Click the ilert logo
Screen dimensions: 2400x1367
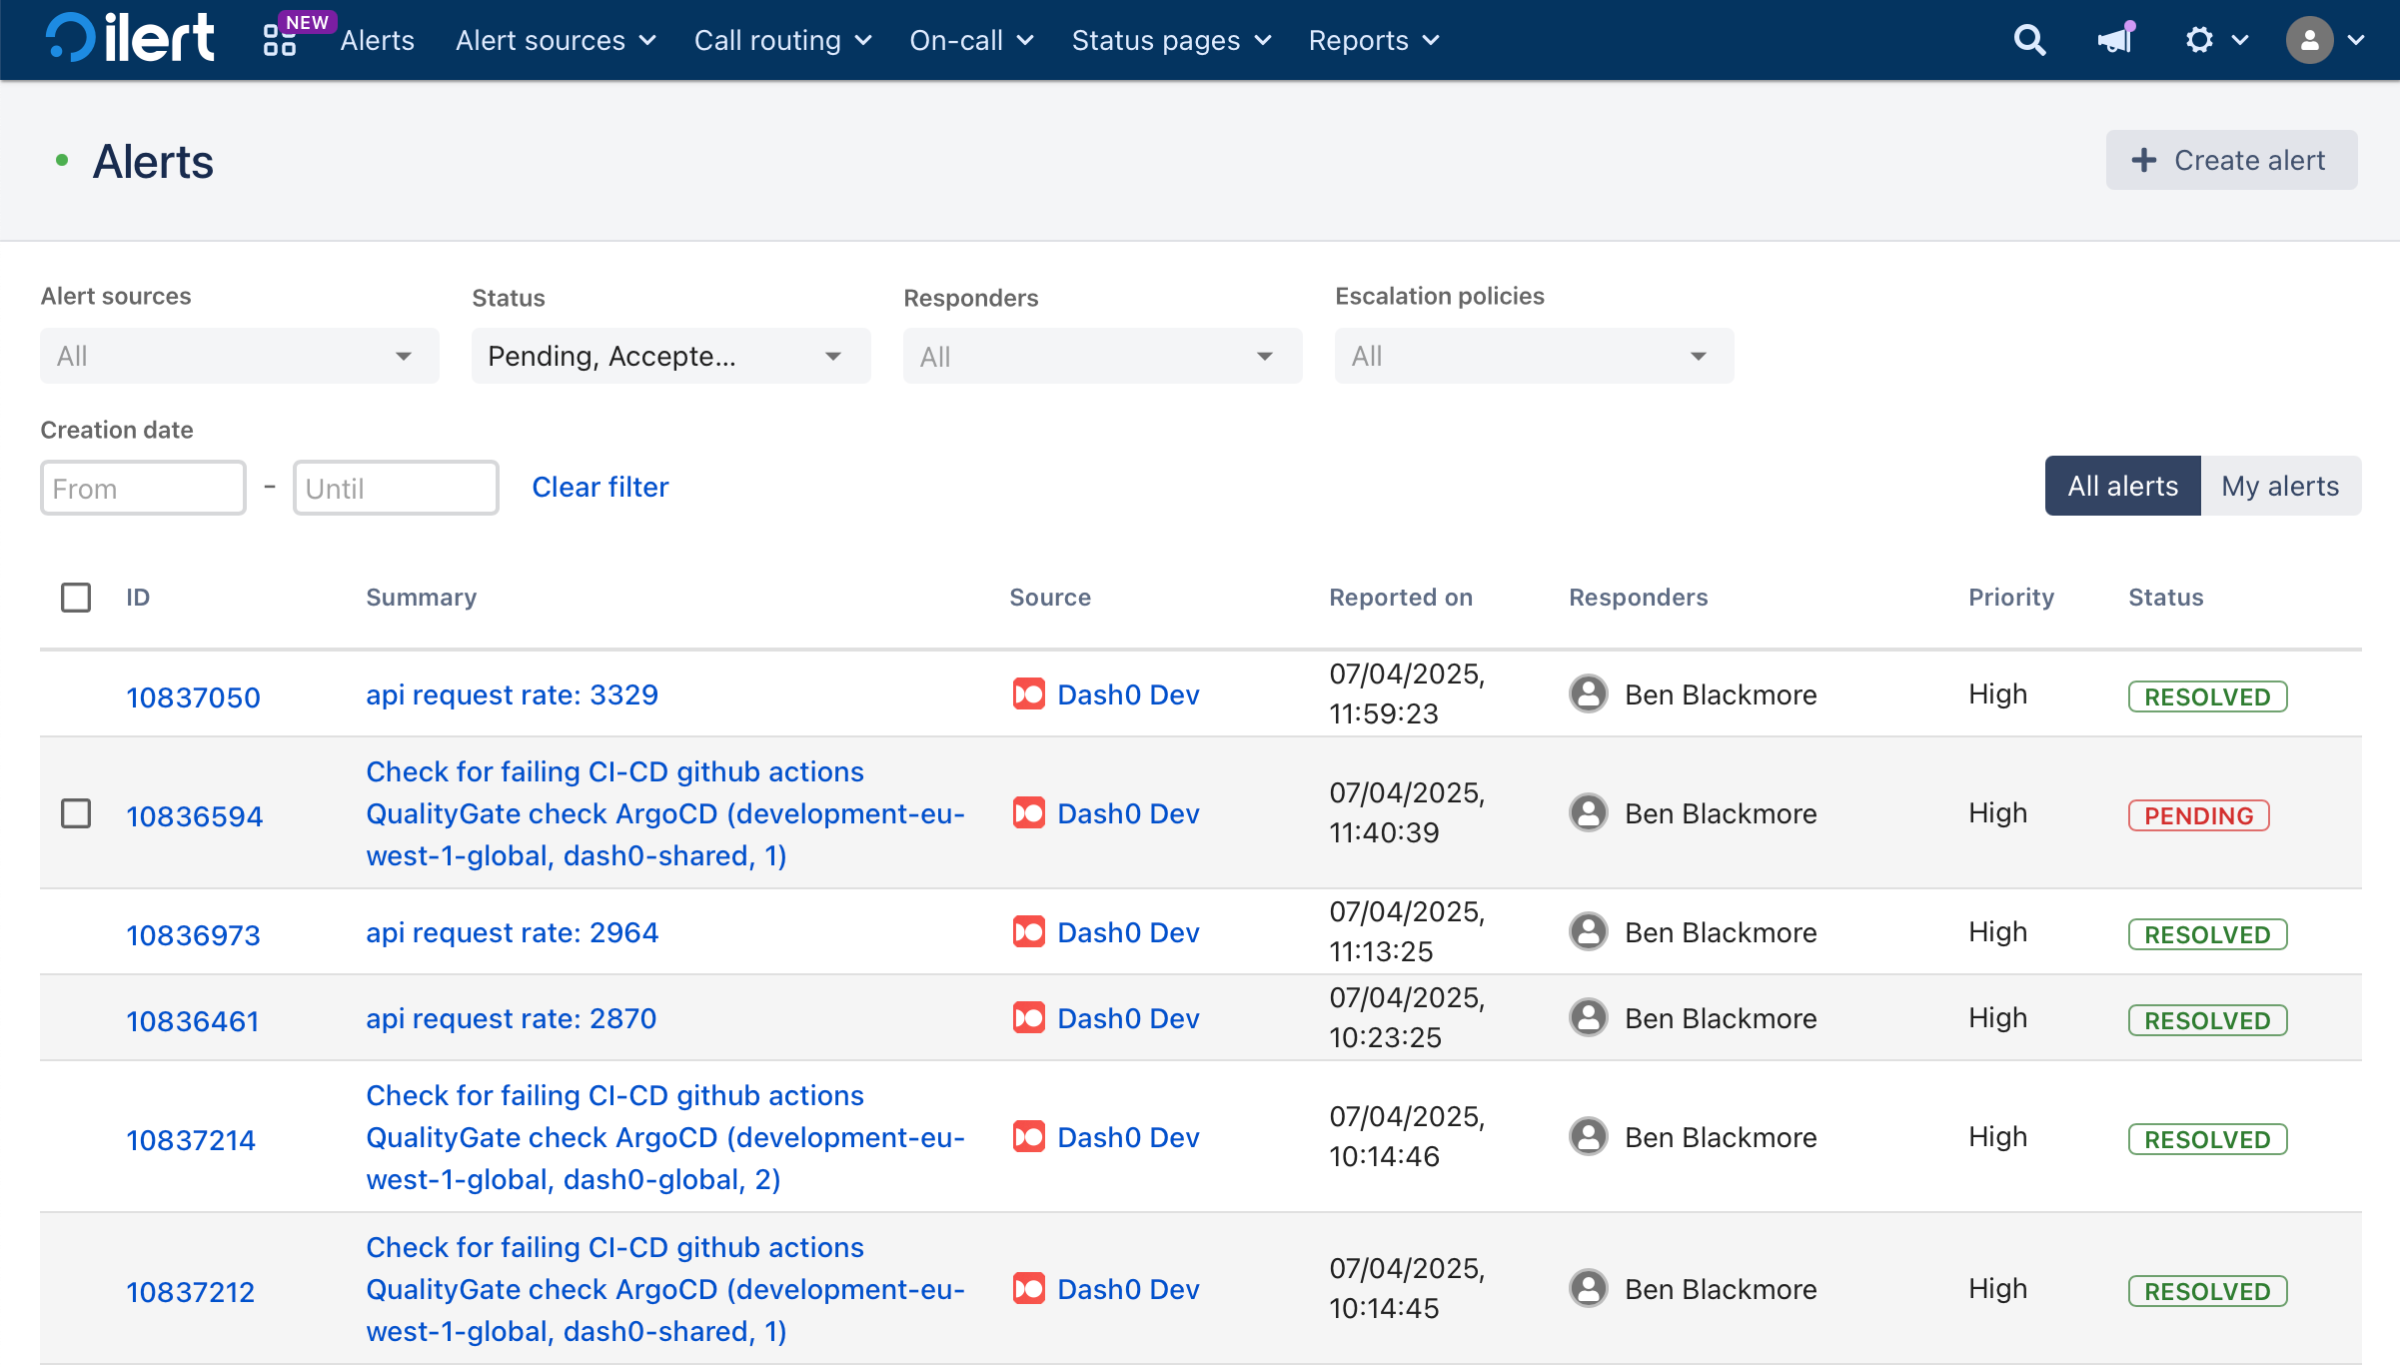tap(129, 39)
